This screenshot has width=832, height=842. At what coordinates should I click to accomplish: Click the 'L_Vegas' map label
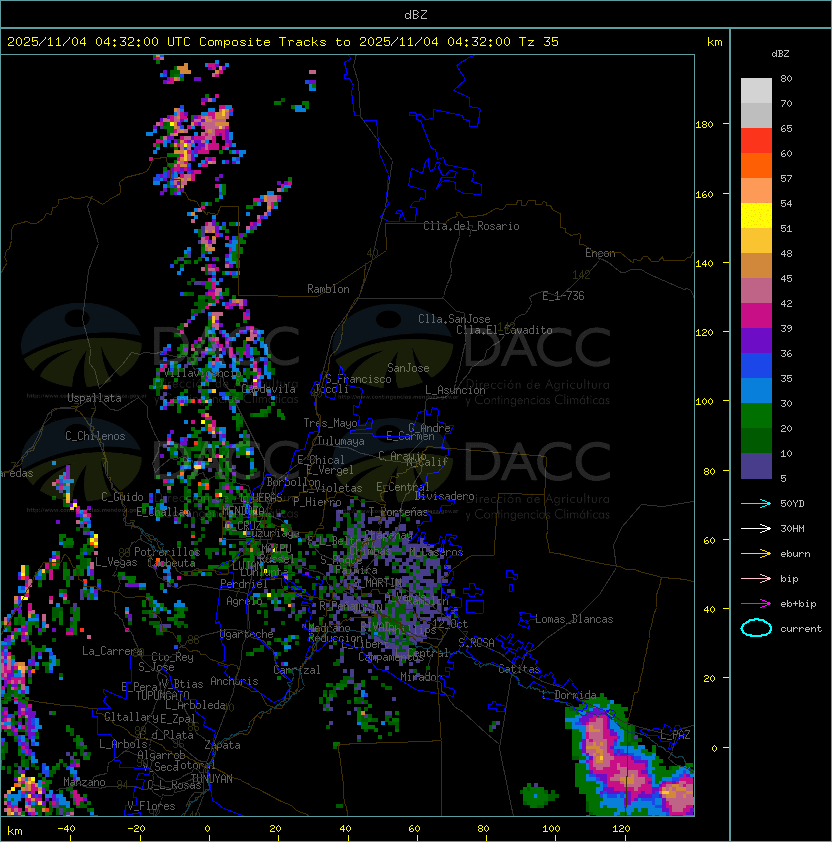pos(116,562)
